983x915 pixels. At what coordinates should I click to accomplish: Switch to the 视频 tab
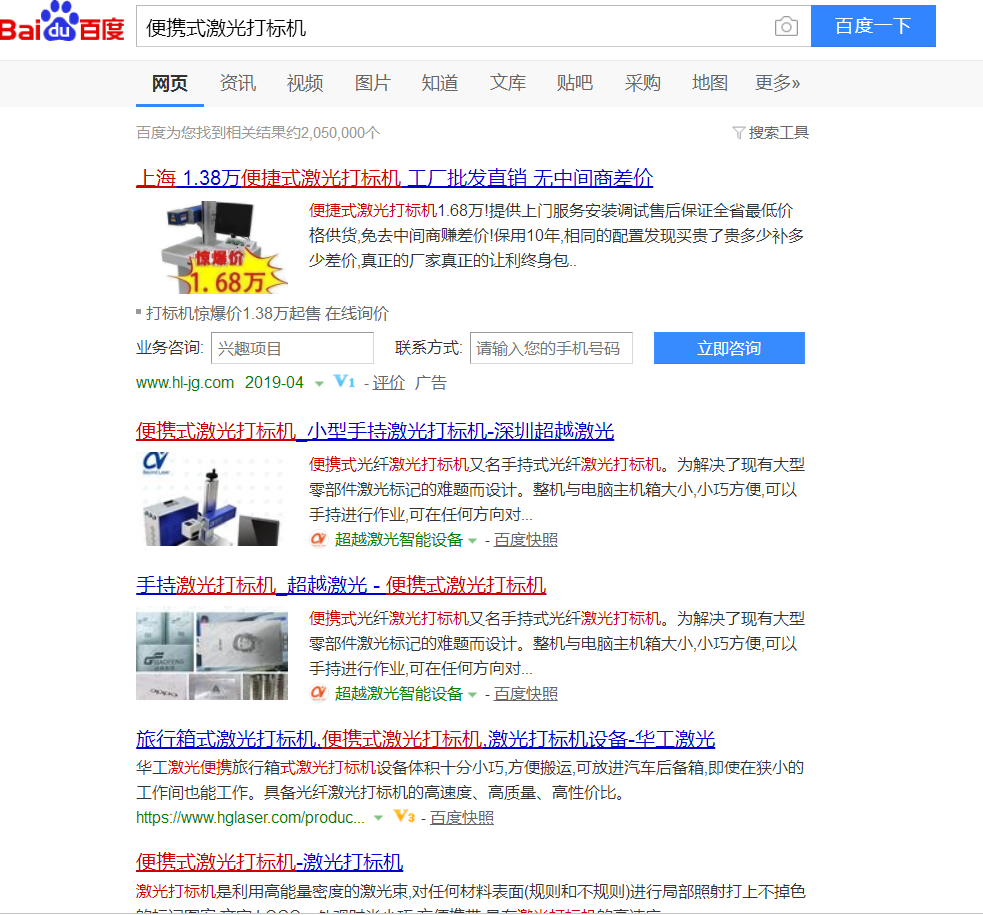click(305, 83)
